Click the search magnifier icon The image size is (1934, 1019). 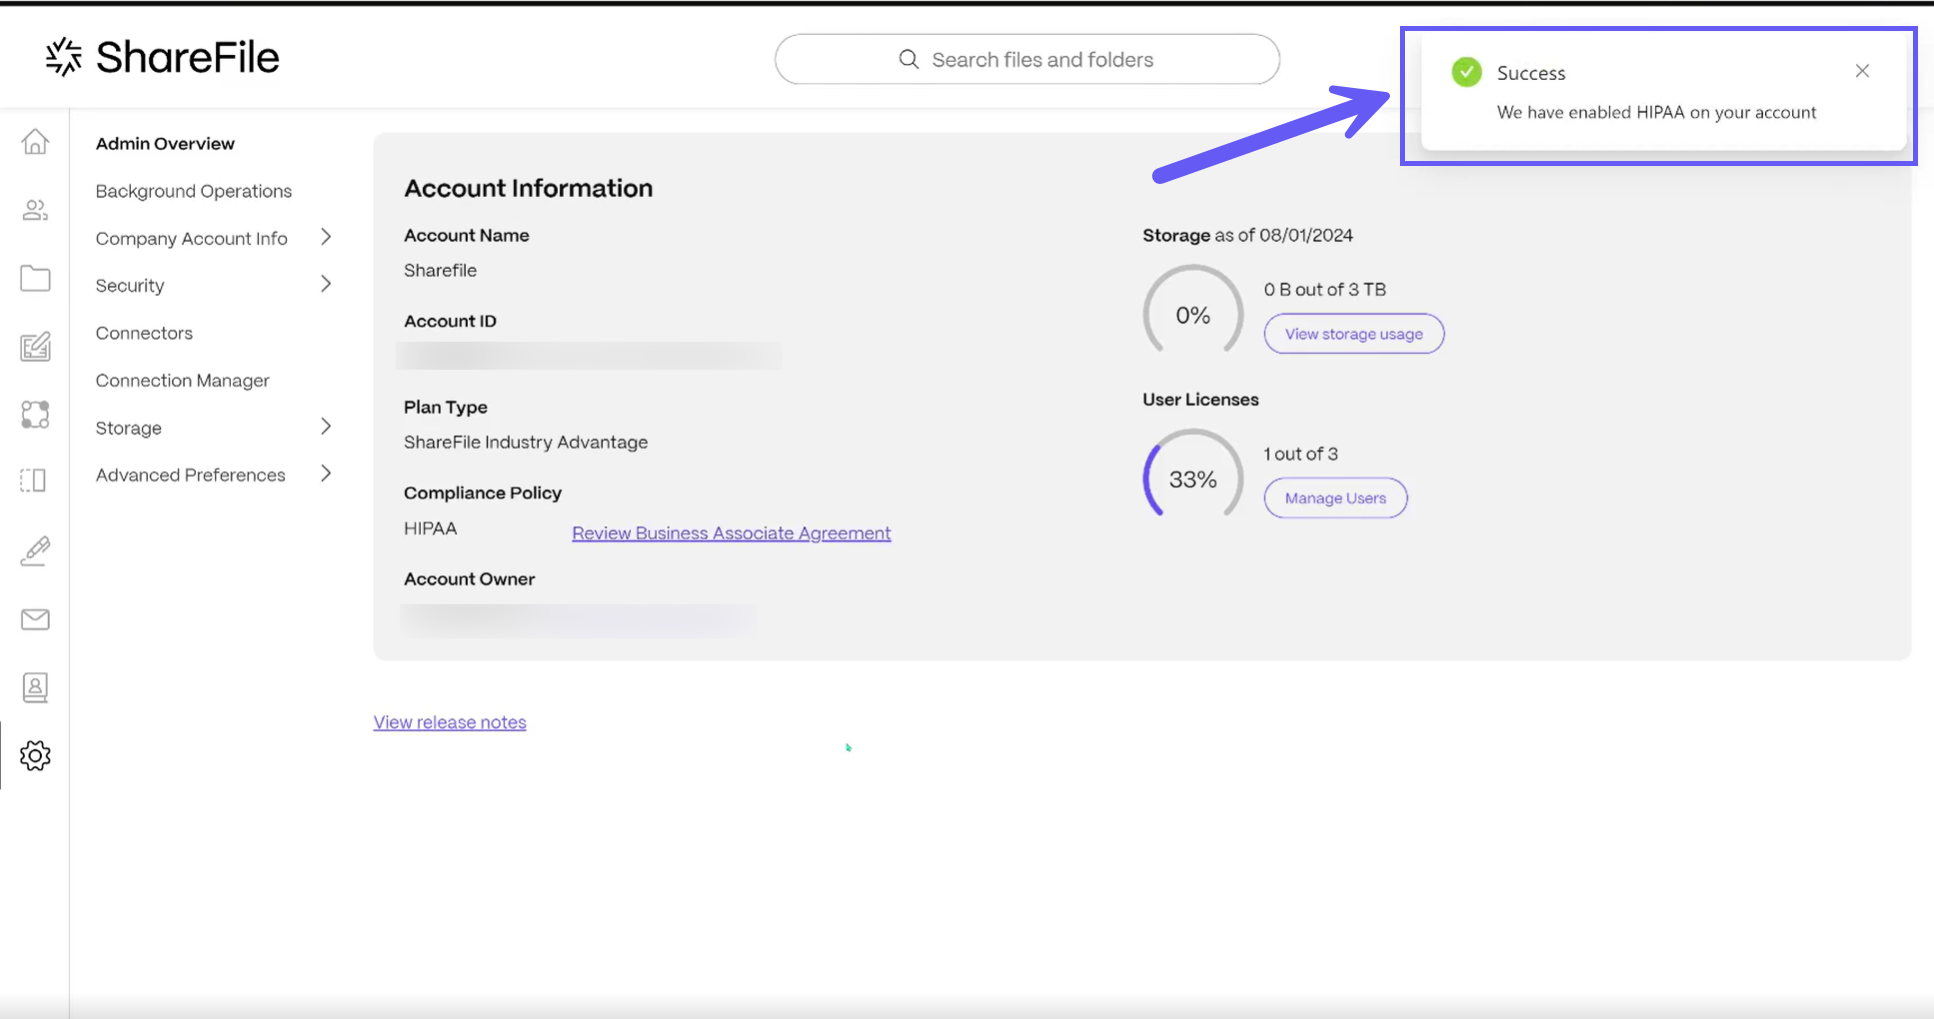(908, 59)
